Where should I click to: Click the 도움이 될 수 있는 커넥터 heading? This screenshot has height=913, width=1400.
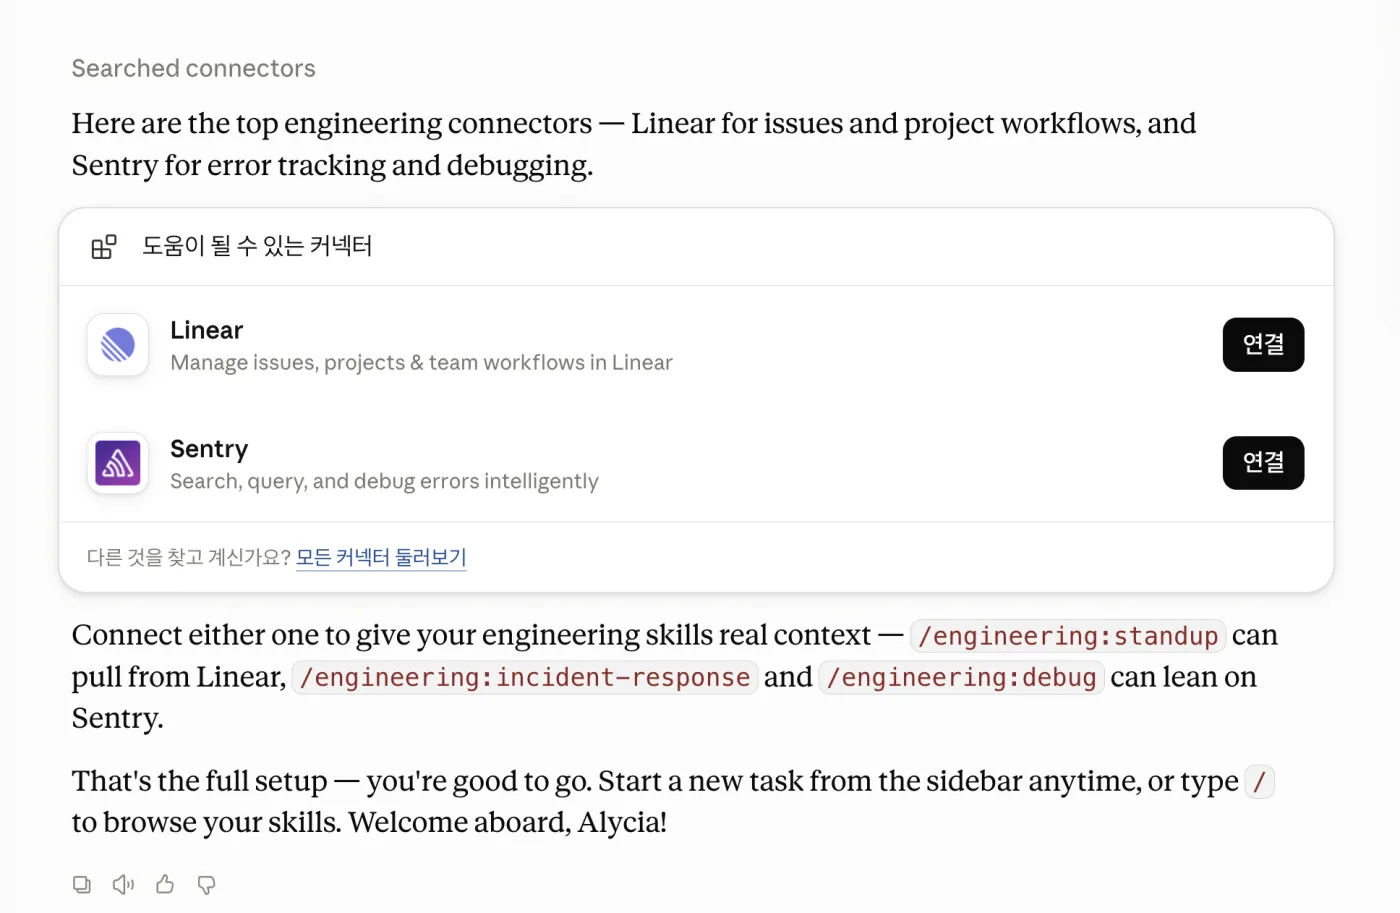257,246
